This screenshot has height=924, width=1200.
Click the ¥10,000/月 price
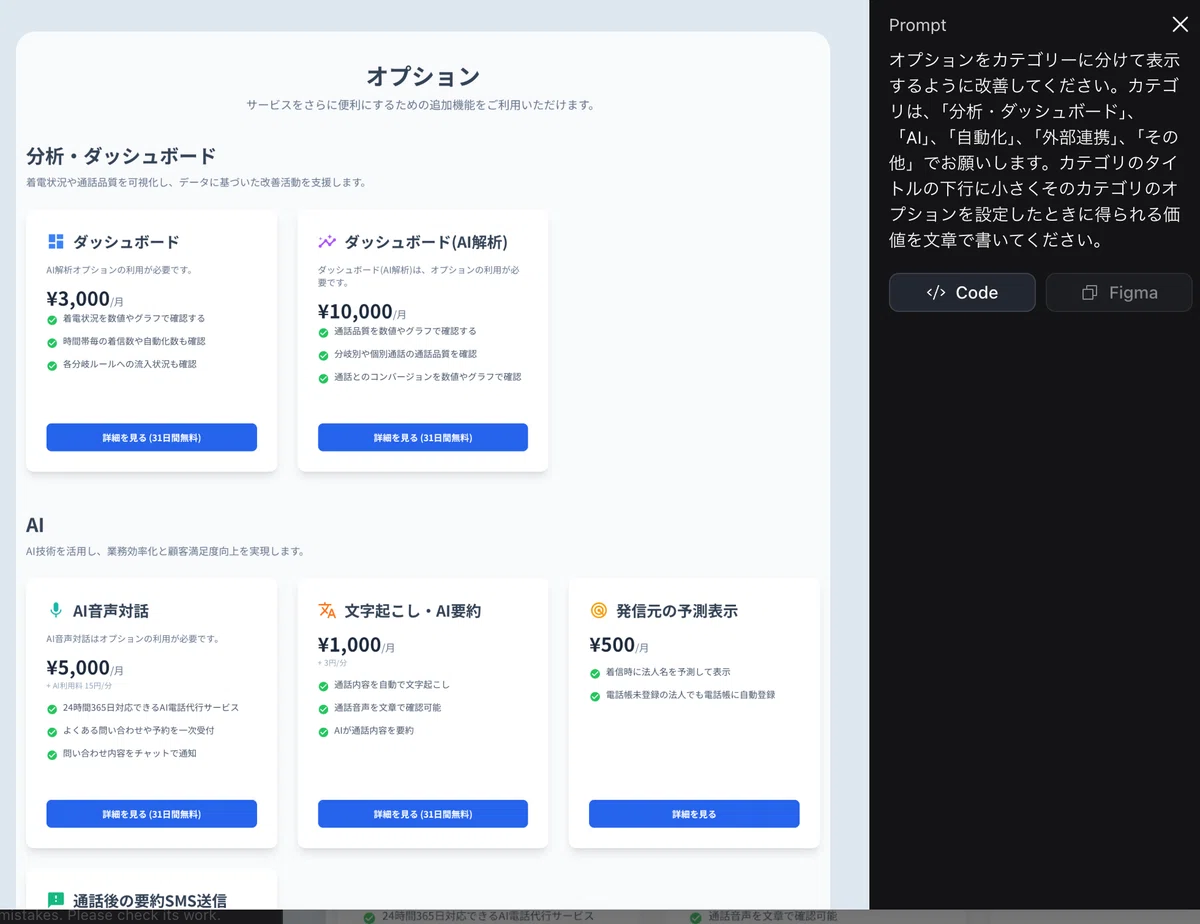362,311
